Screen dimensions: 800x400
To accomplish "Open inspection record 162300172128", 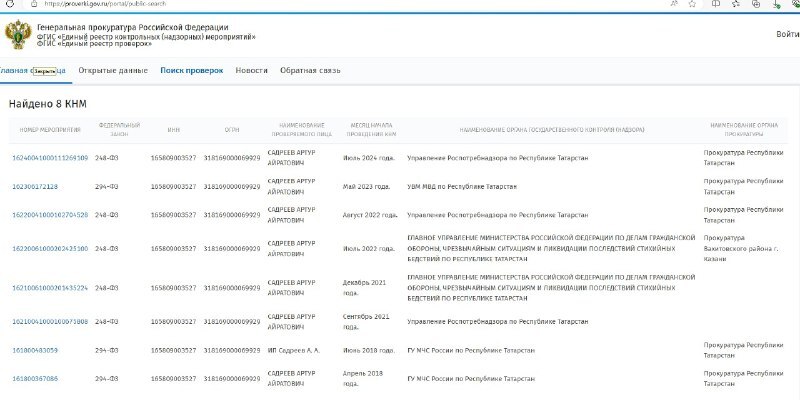I will tap(35, 187).
